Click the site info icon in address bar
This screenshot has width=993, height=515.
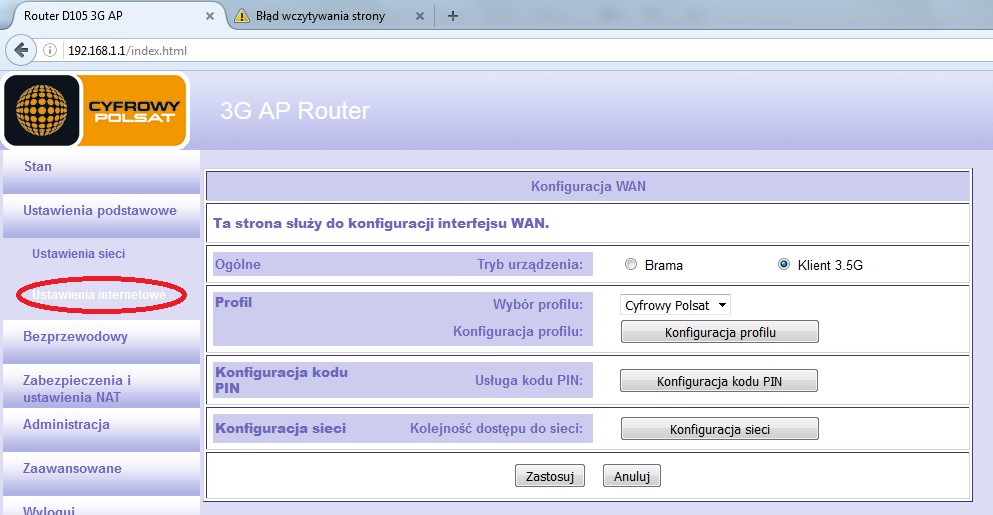coord(51,50)
